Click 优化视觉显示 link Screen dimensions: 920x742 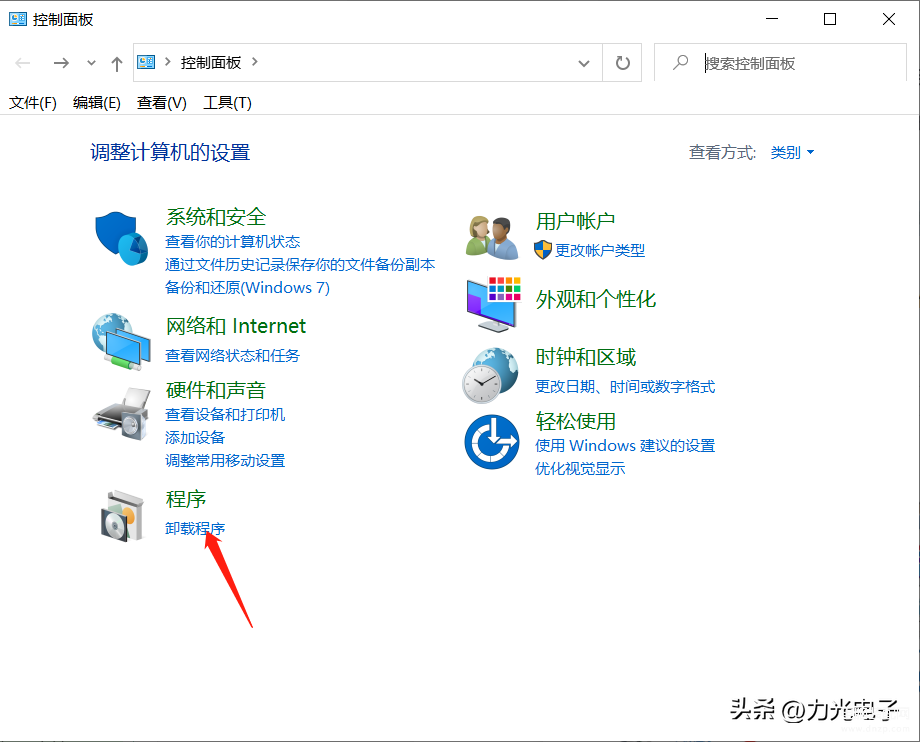(580, 469)
